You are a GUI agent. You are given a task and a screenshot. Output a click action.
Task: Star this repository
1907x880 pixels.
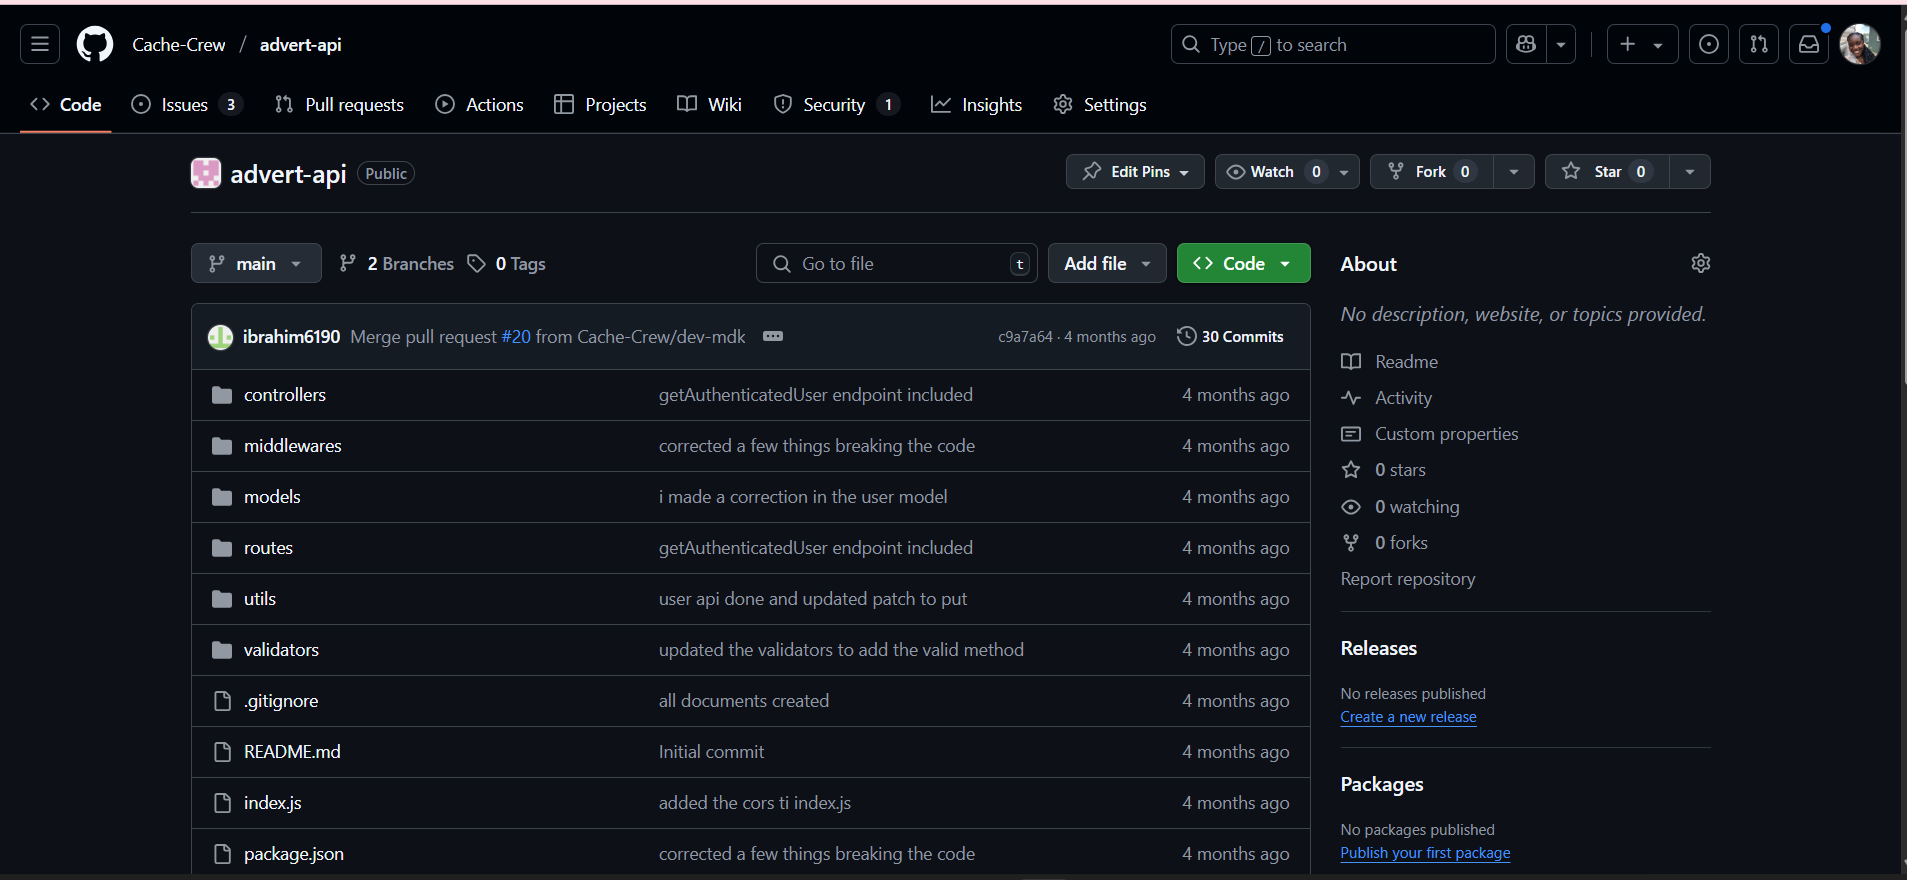(x=1607, y=172)
